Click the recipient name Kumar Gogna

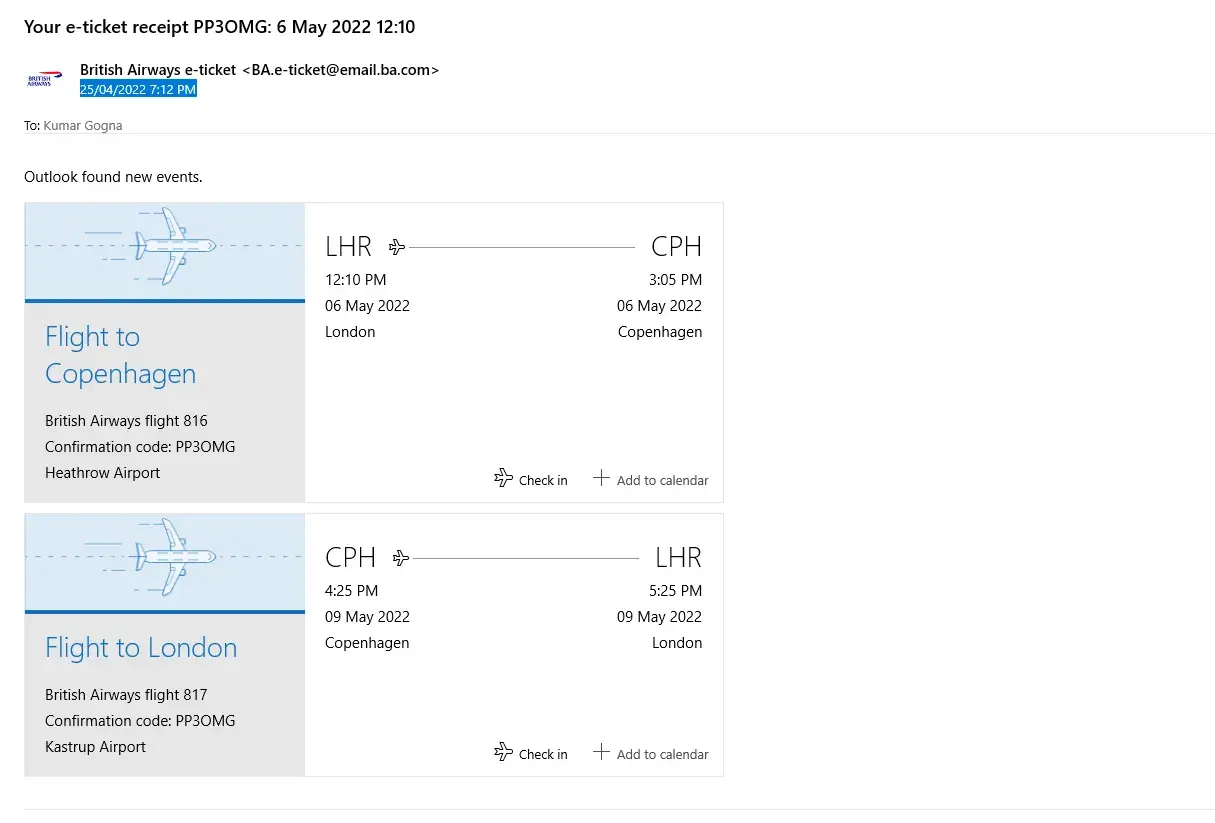point(83,126)
